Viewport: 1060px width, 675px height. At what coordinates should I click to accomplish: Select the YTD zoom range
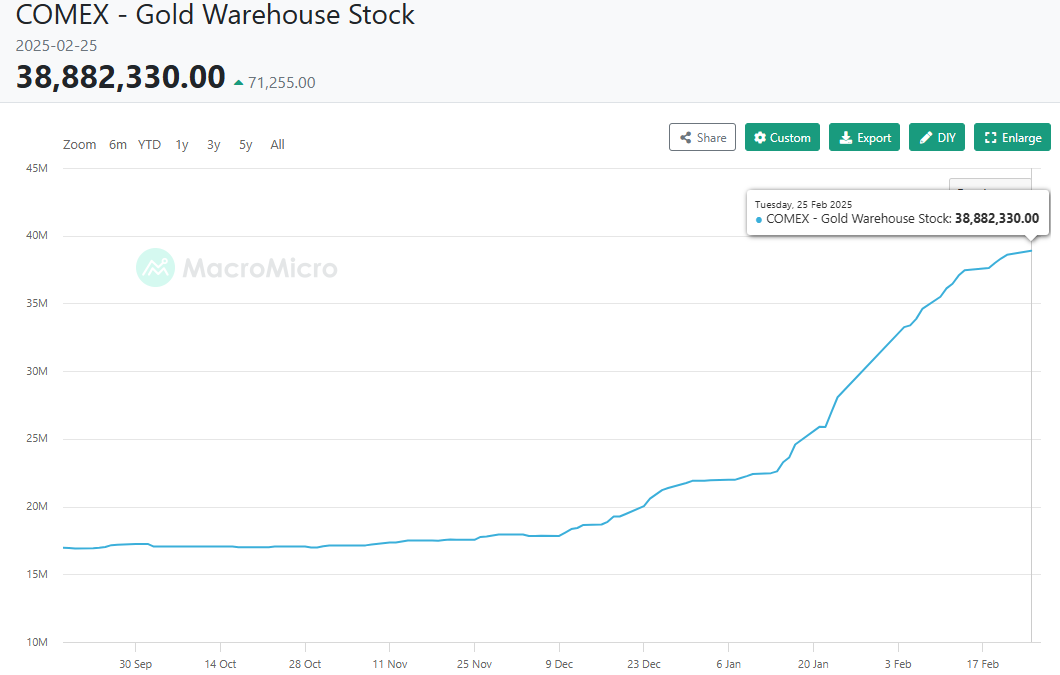tap(149, 145)
